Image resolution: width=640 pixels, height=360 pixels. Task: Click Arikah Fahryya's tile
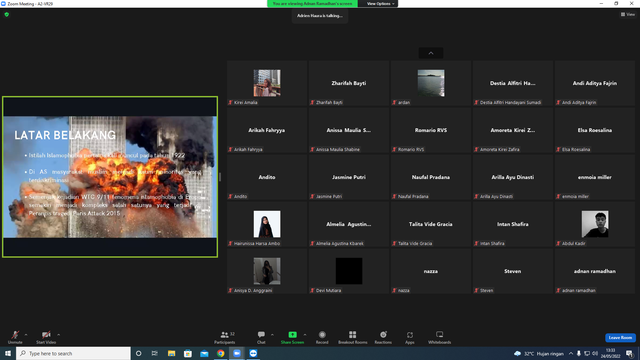click(267, 130)
